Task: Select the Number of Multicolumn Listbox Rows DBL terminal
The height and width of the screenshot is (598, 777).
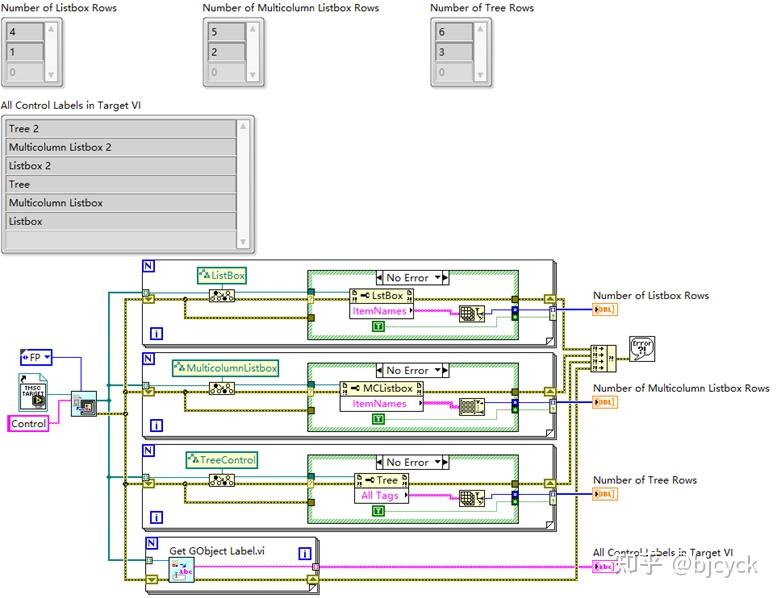Action: 605,402
